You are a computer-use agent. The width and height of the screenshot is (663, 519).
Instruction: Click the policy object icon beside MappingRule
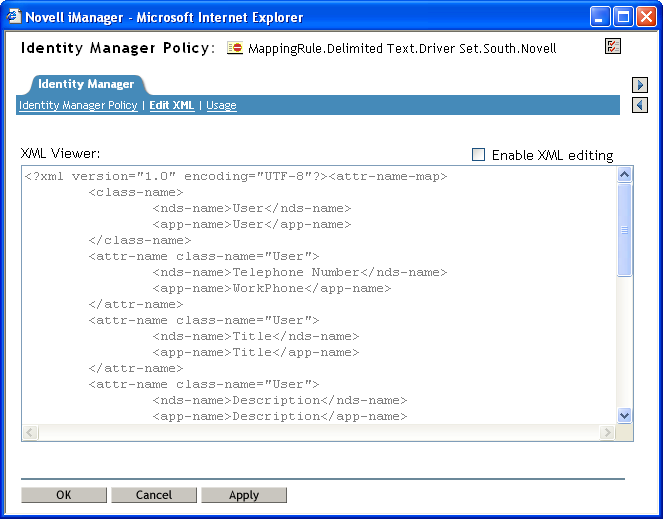235,48
